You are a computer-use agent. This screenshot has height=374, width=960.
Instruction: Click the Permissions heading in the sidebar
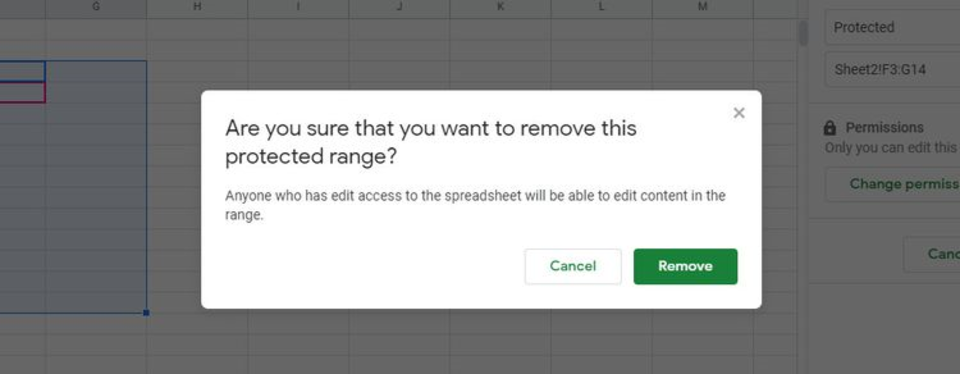coord(884,127)
